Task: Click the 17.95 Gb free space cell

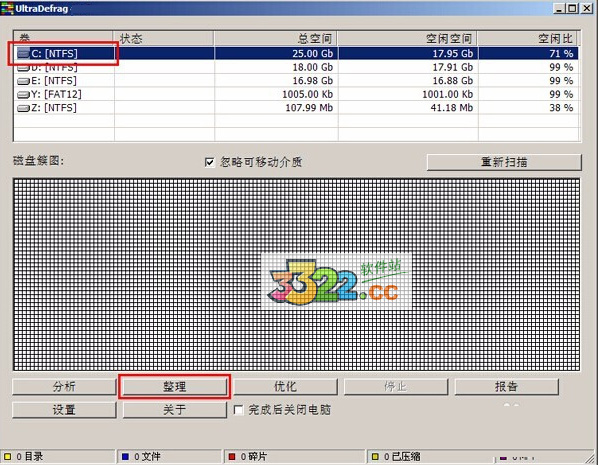Action: coord(408,54)
